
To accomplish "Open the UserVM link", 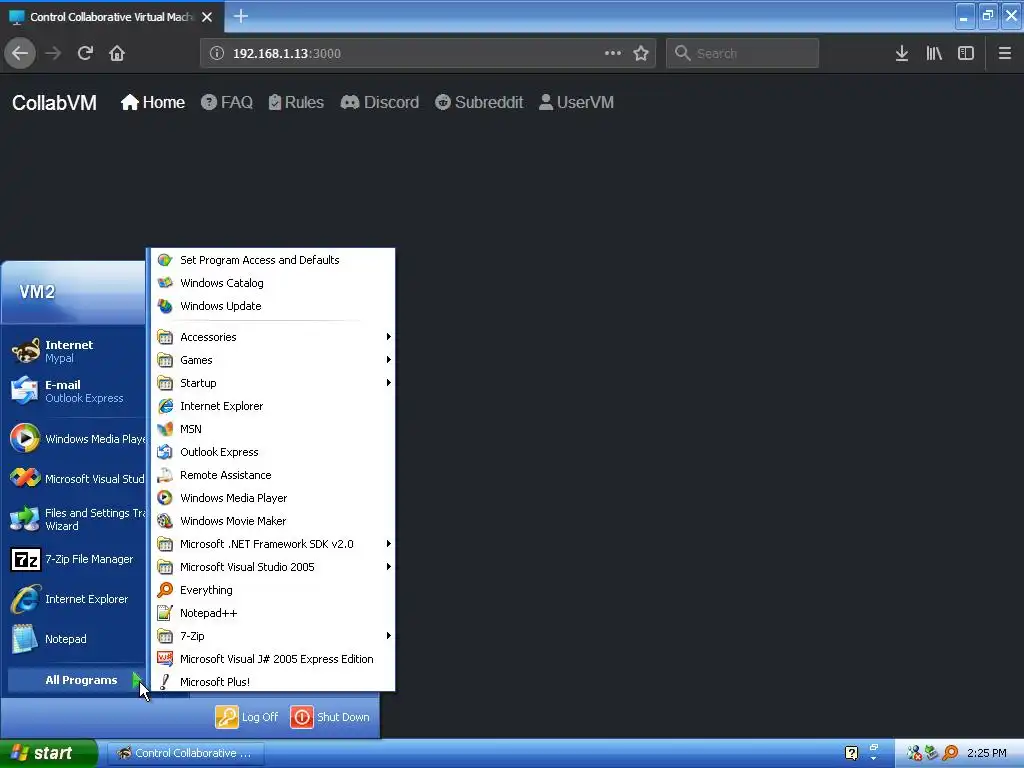I will pyautogui.click(x=576, y=103).
